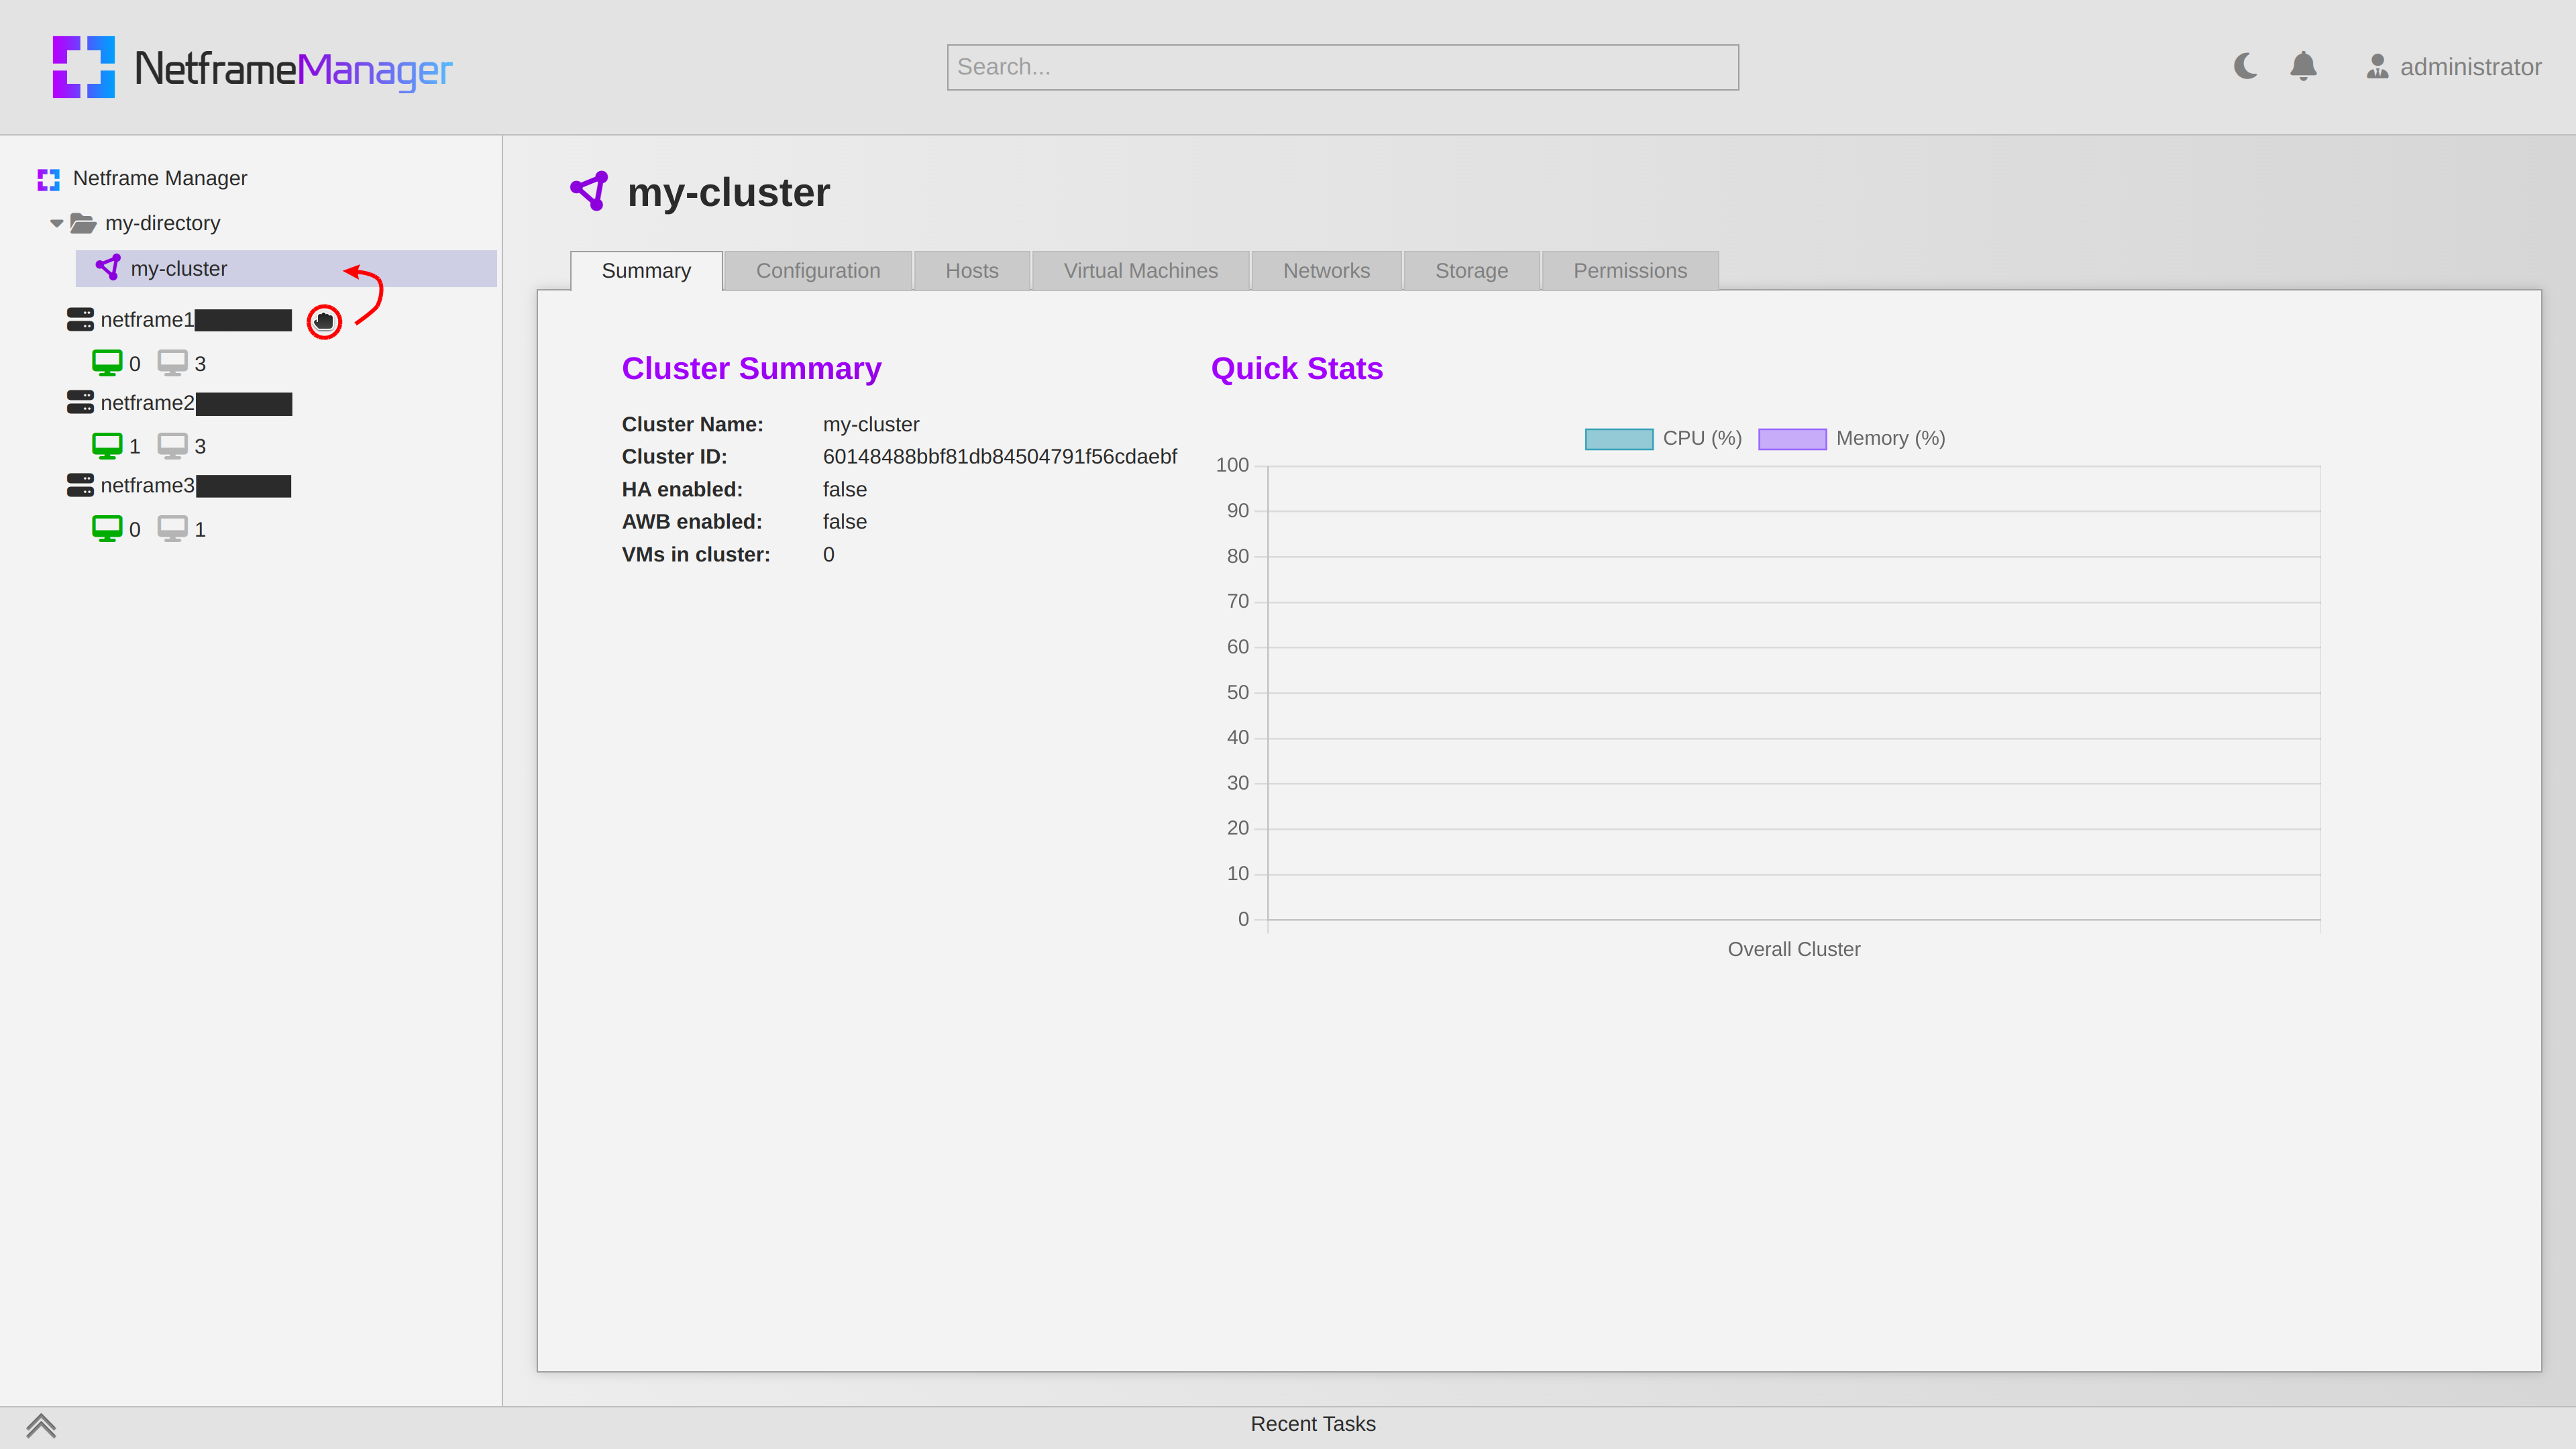Select the Netframe Manager root label

click(160, 178)
